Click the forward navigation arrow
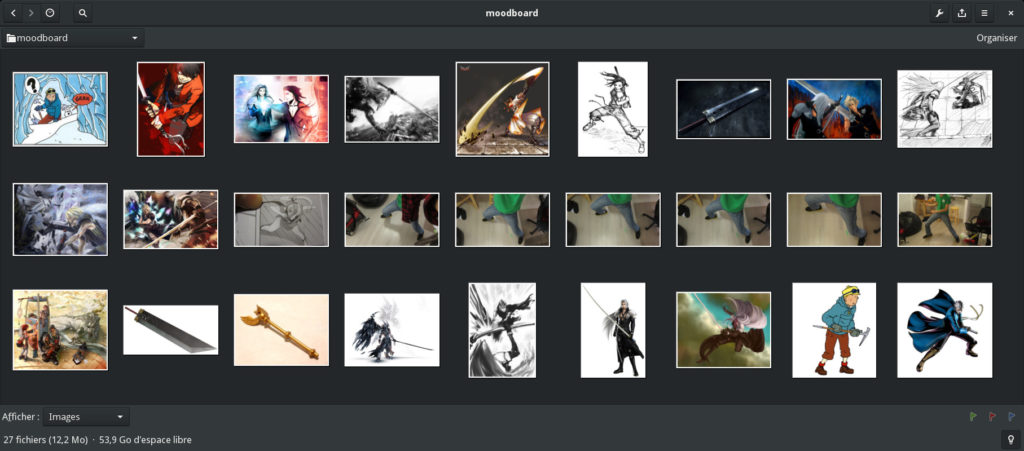This screenshot has width=1024, height=451. [x=31, y=13]
